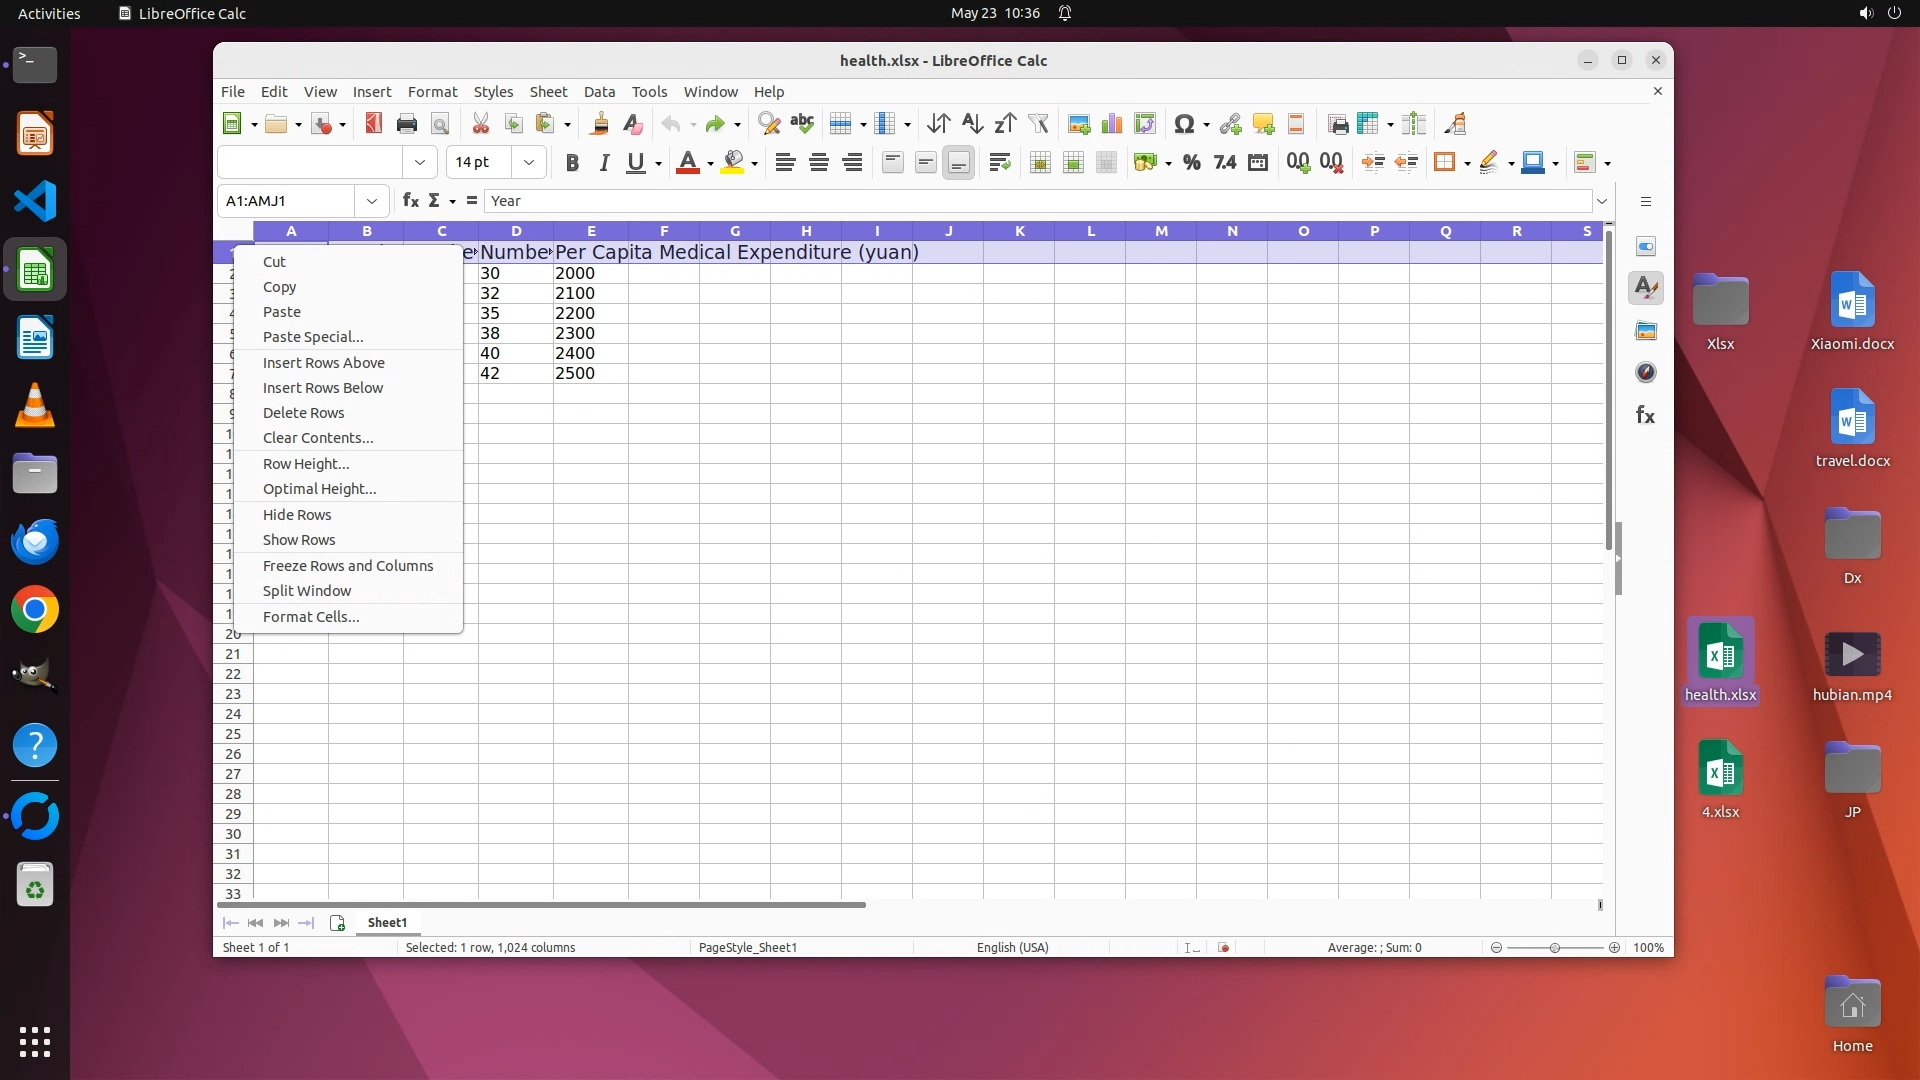Open the Name Box dropdown arrow
This screenshot has height=1080, width=1920.
click(x=372, y=201)
